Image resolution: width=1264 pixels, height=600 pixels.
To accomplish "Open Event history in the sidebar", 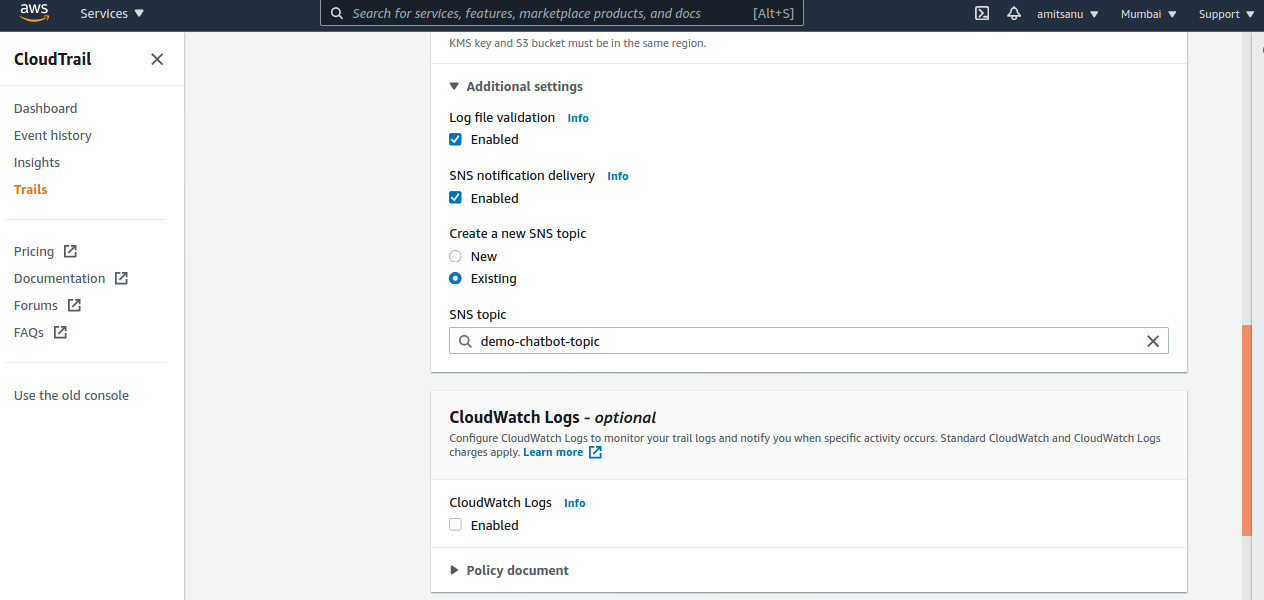I will click(52, 135).
